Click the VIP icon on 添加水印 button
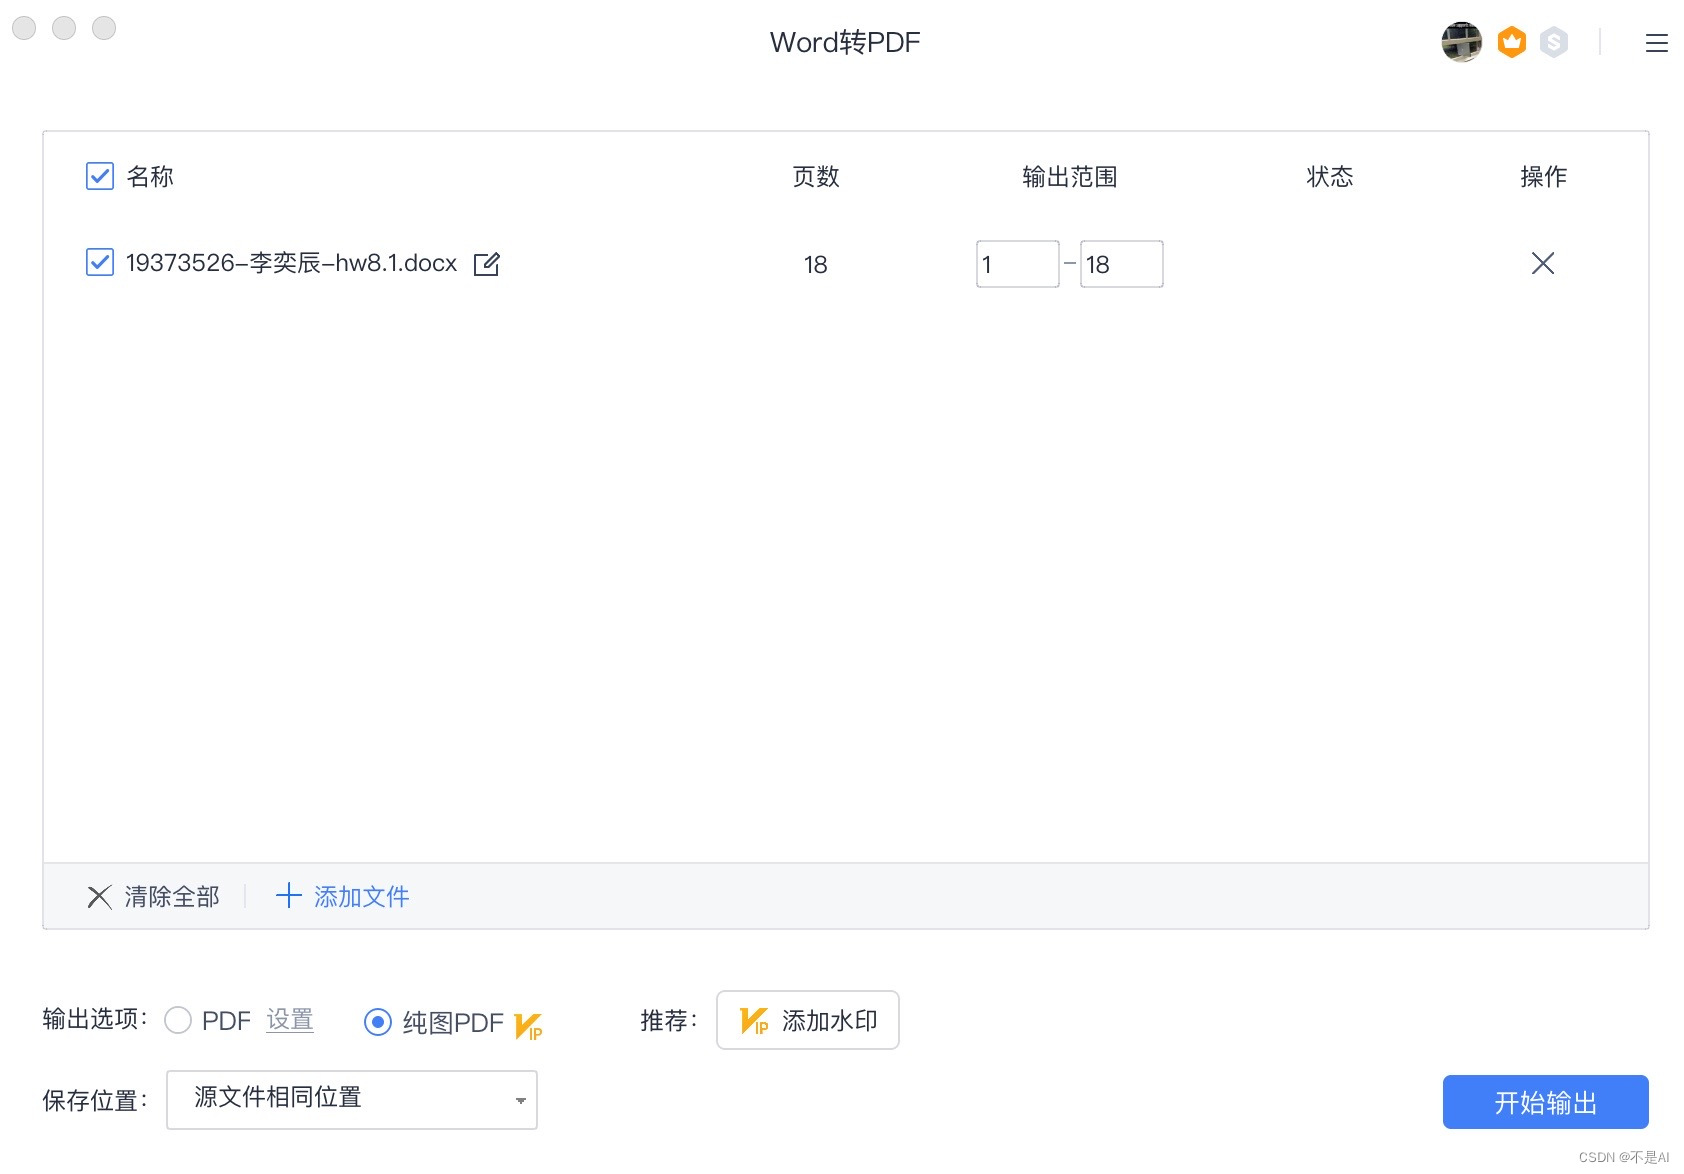1684x1174 pixels. pyautogui.click(x=753, y=1020)
